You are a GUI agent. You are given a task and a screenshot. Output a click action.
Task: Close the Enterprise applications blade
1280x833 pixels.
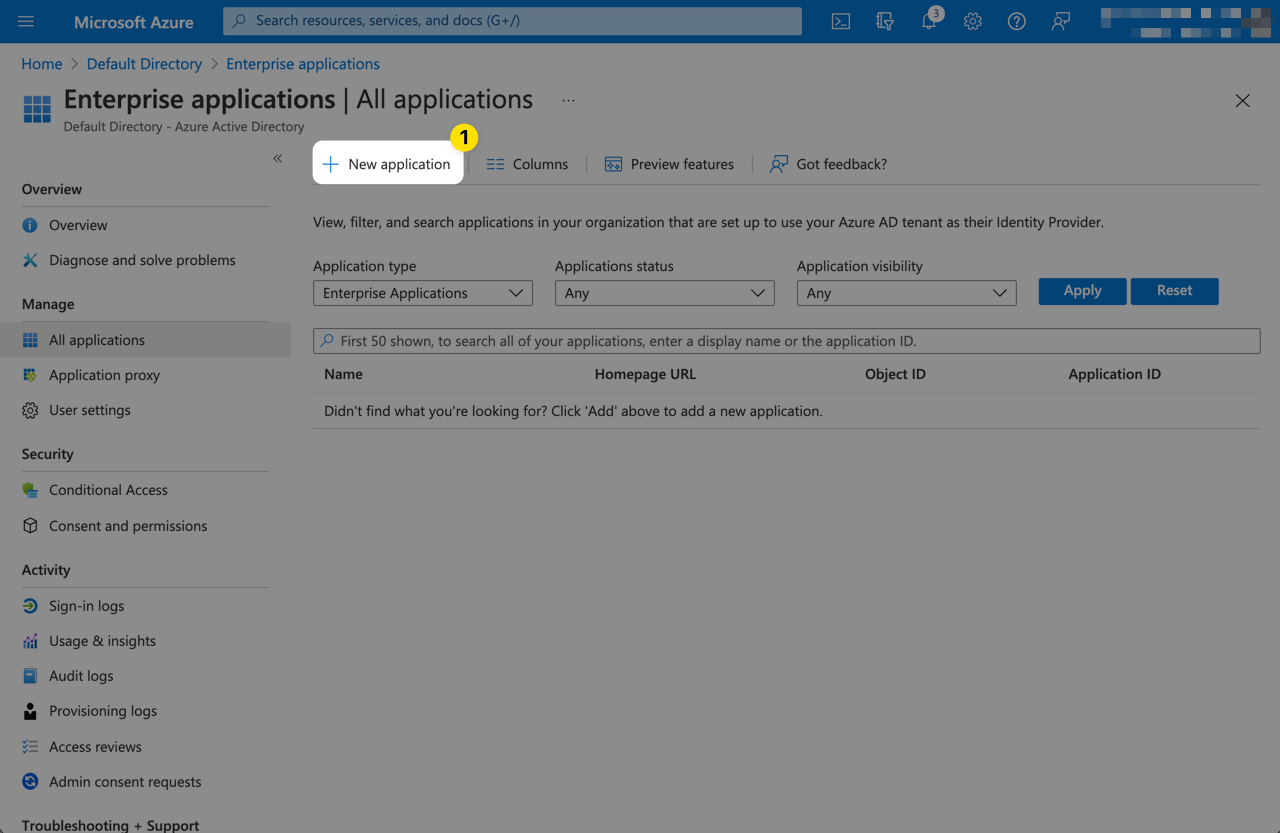pos(1242,101)
